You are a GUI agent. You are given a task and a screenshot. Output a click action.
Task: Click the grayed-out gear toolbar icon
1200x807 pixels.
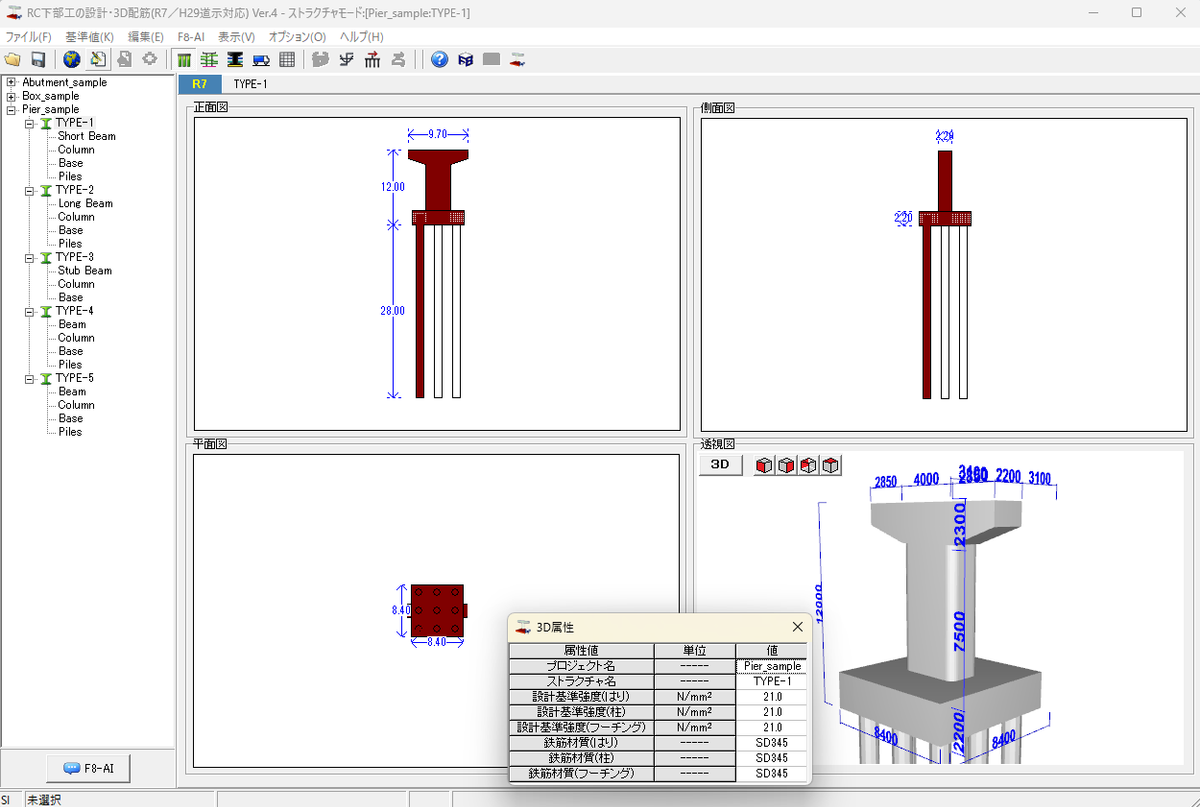(149, 60)
